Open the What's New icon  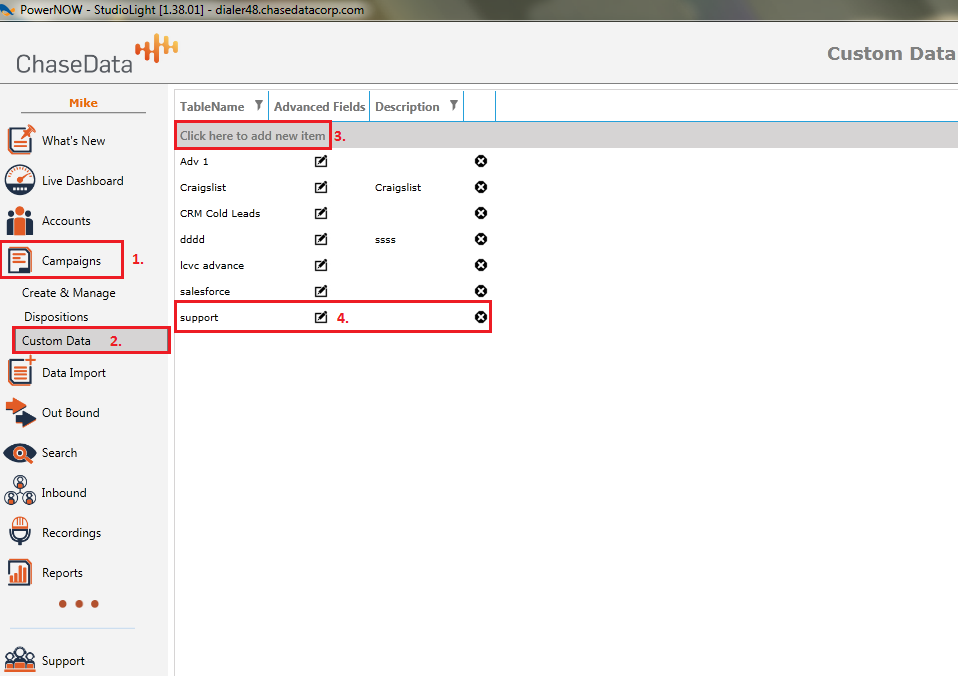tap(21, 140)
